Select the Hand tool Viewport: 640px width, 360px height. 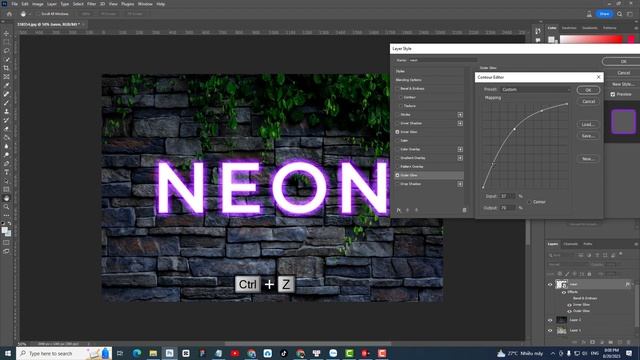pyautogui.click(x=6, y=198)
